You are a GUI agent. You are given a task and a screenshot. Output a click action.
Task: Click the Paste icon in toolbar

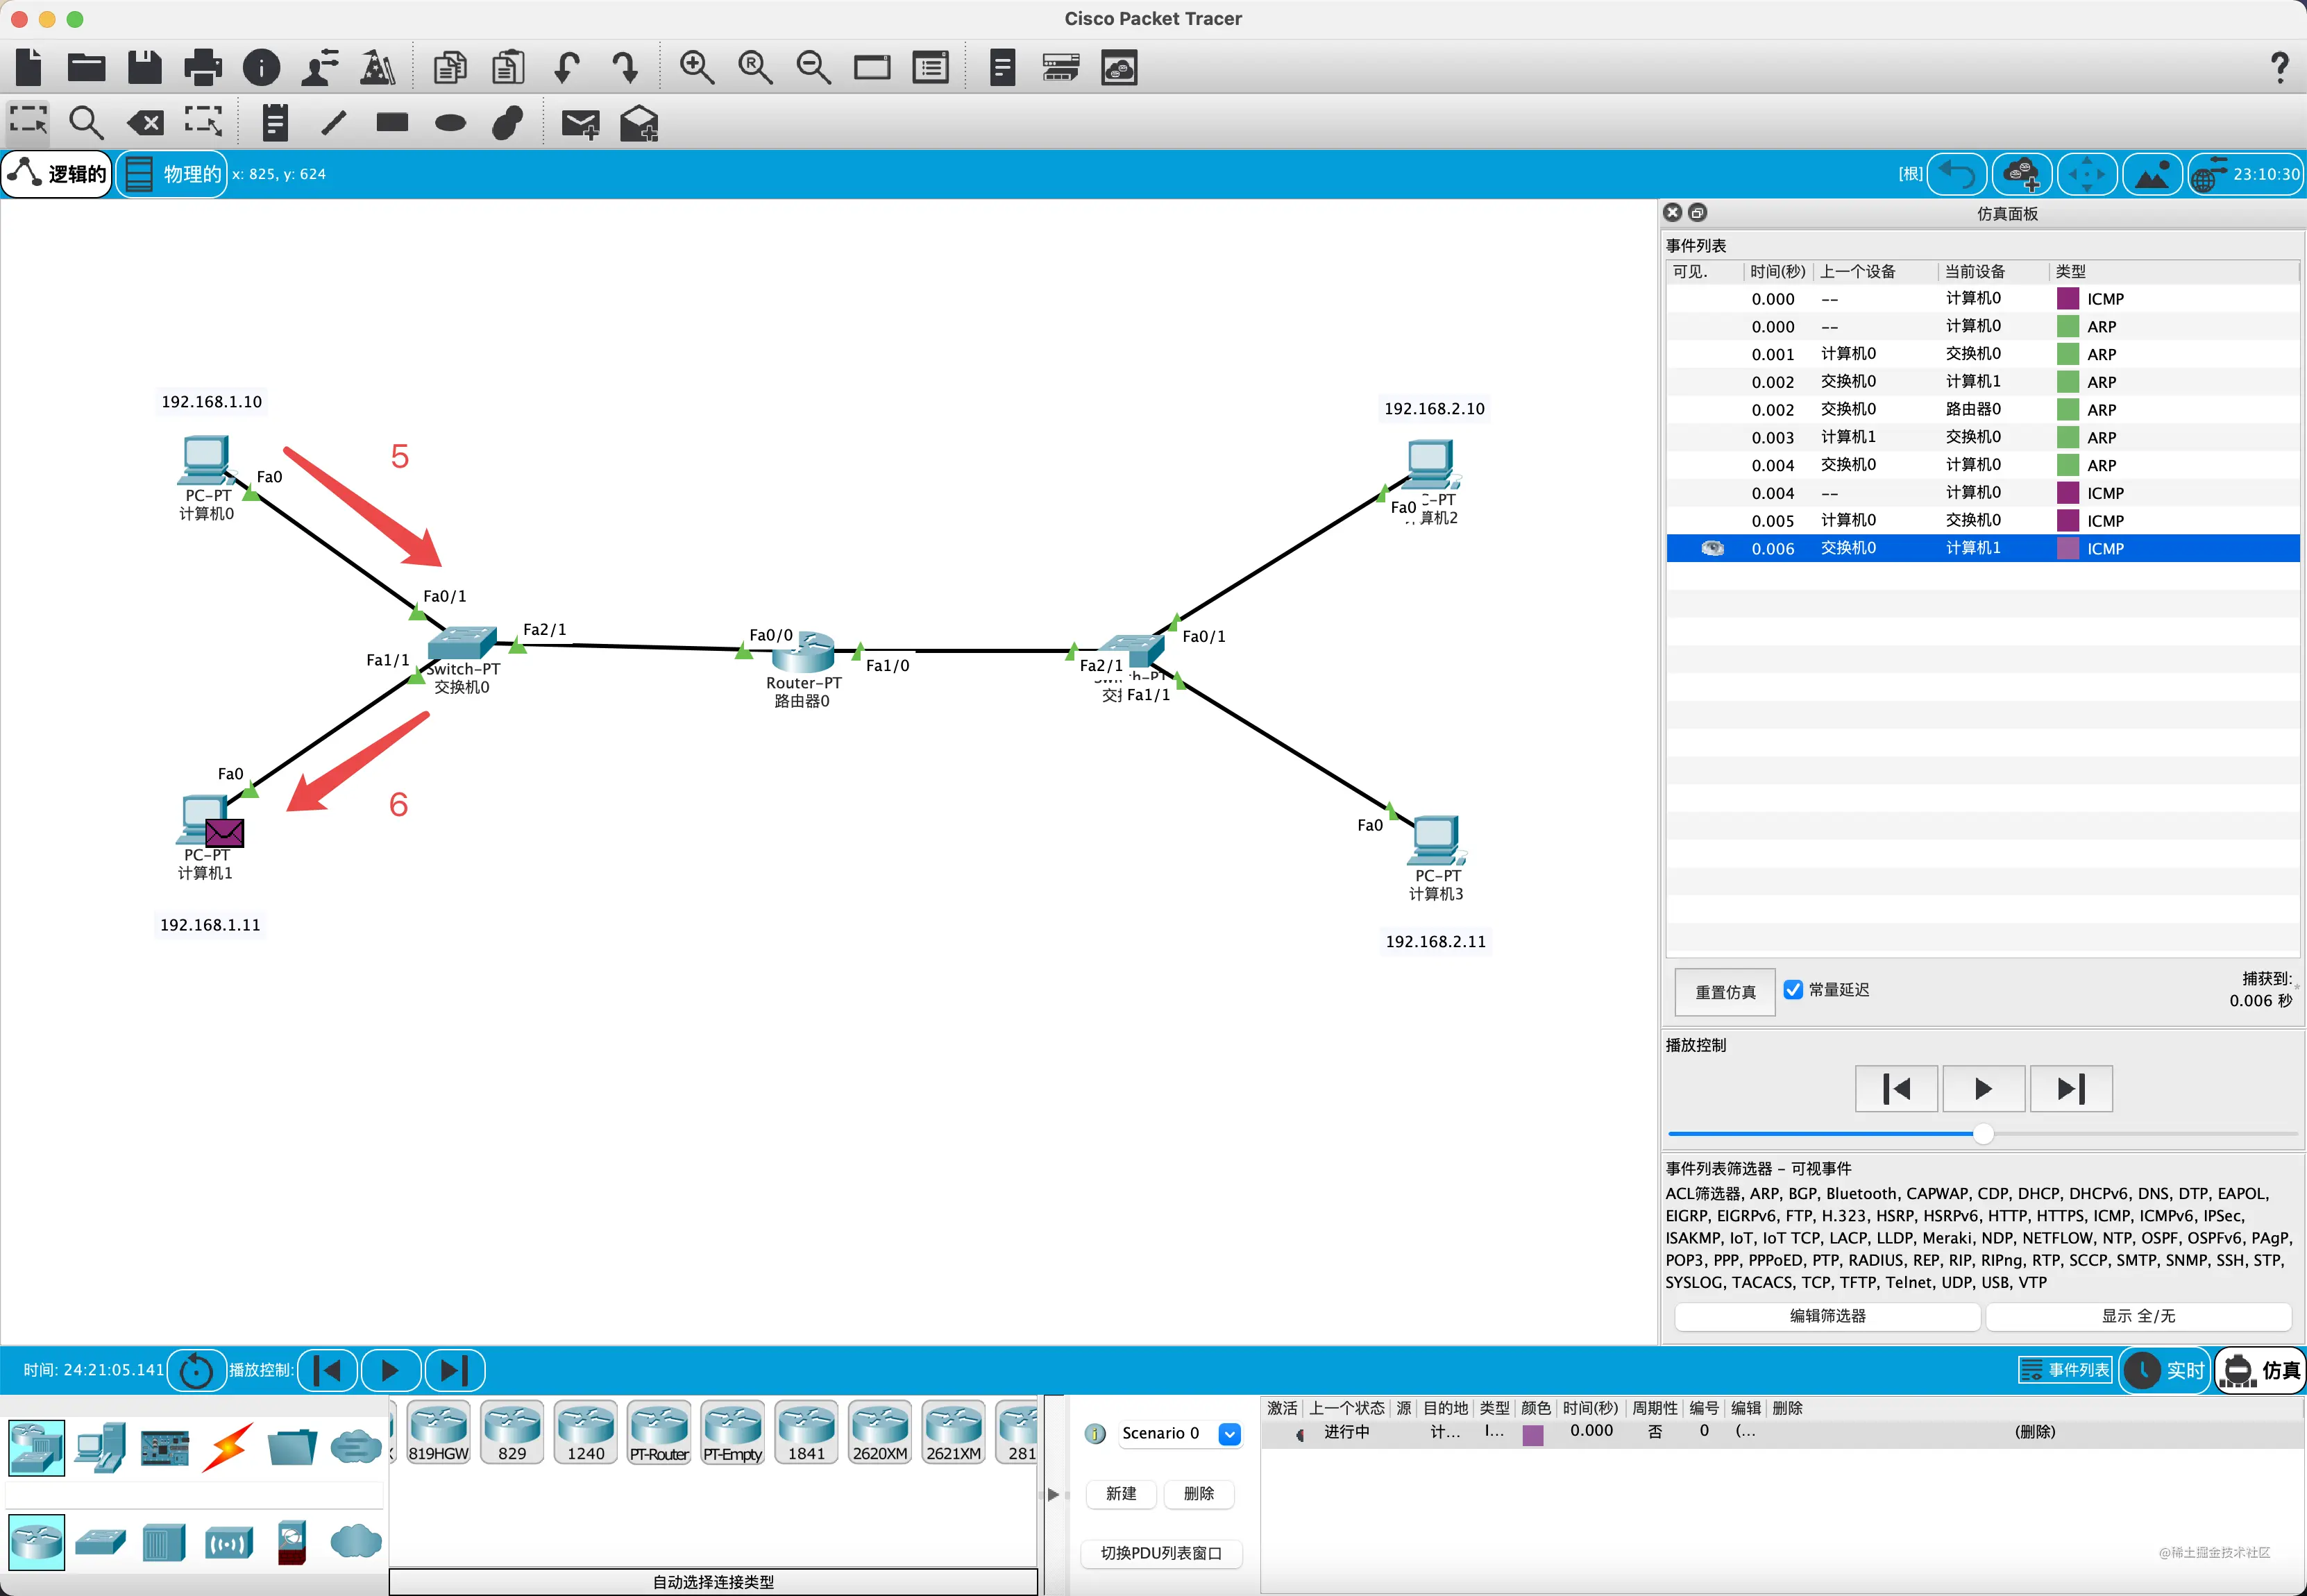pyautogui.click(x=508, y=67)
